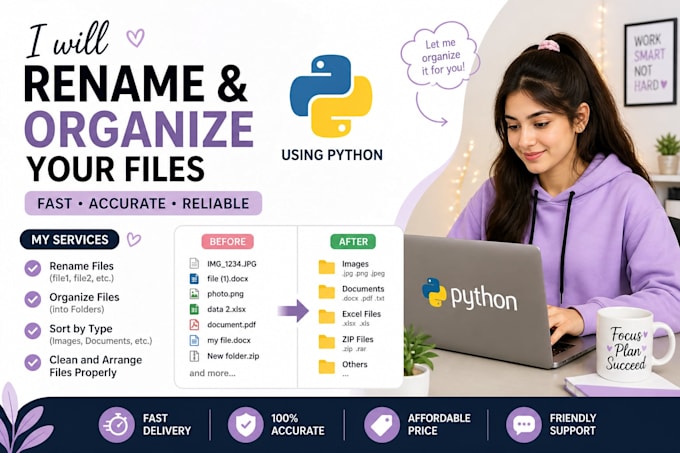The height and width of the screenshot is (453, 680).
Task: Click the shield 100% Accurate icon
Action: pyautogui.click(x=245, y=424)
